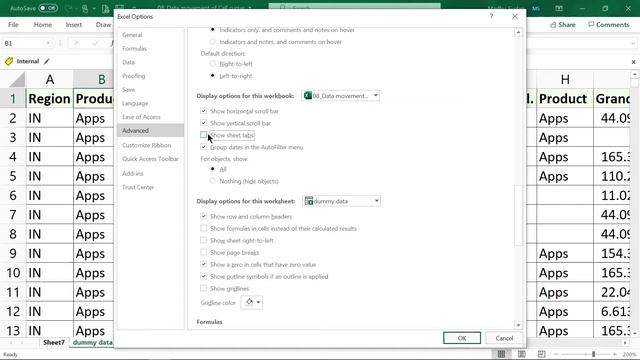Enable Show sheet tabs checkbox
The height and width of the screenshot is (360, 640).
pyautogui.click(x=204, y=135)
